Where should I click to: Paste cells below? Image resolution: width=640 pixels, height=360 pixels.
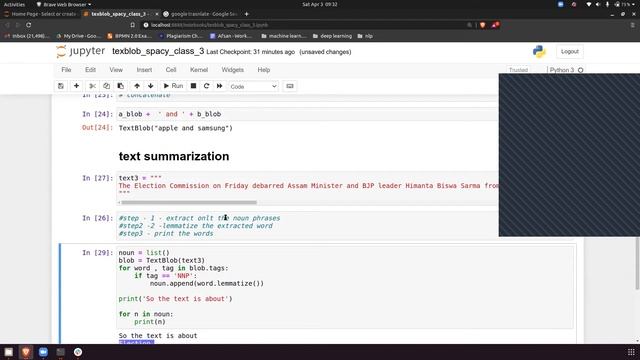120,86
